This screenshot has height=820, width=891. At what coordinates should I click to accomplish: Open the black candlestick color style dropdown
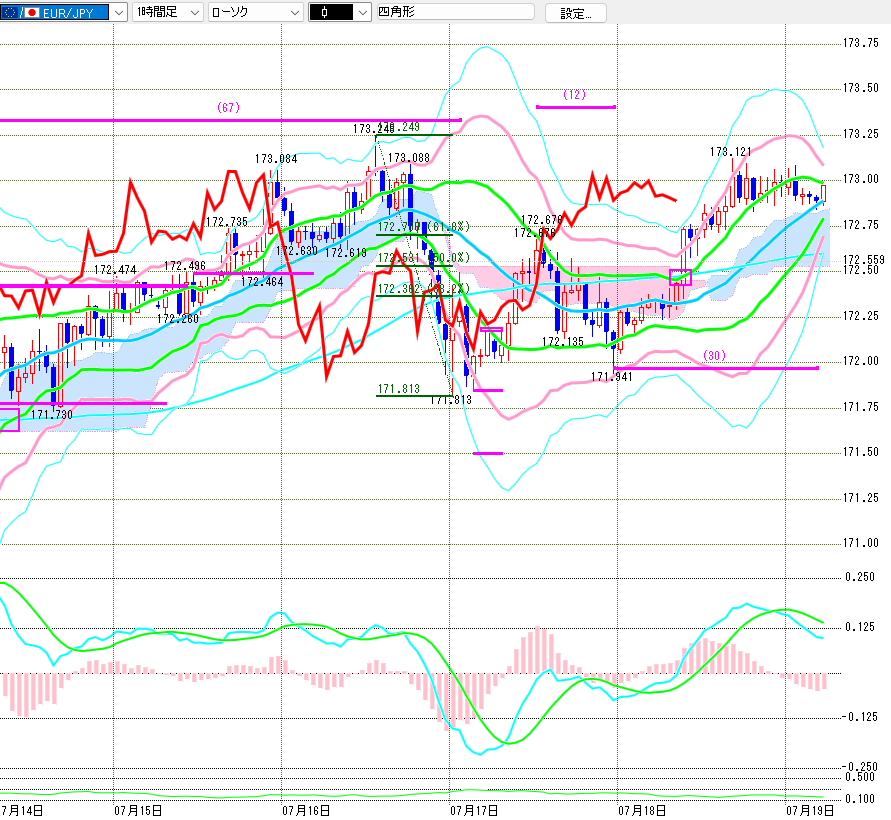coord(363,12)
